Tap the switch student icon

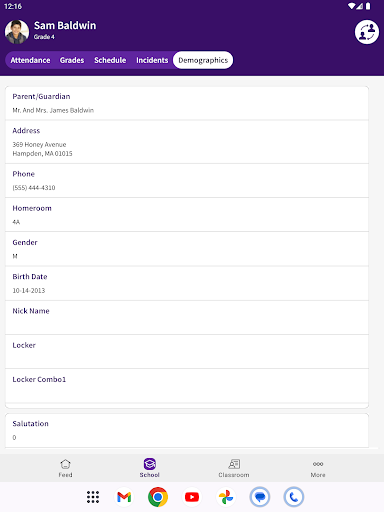(x=367, y=32)
